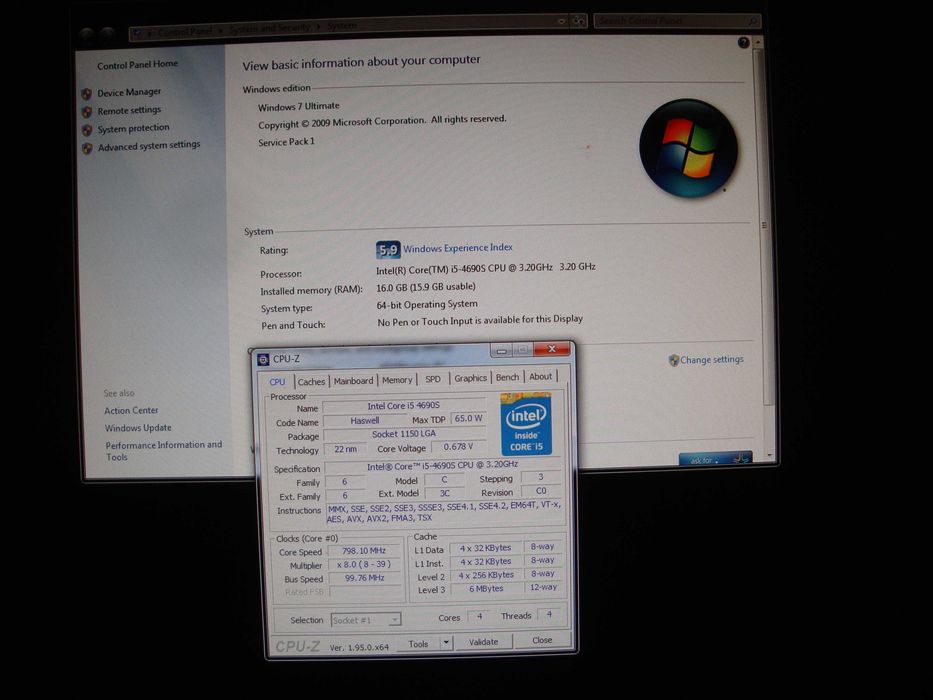Open the Action Center link

click(x=131, y=410)
